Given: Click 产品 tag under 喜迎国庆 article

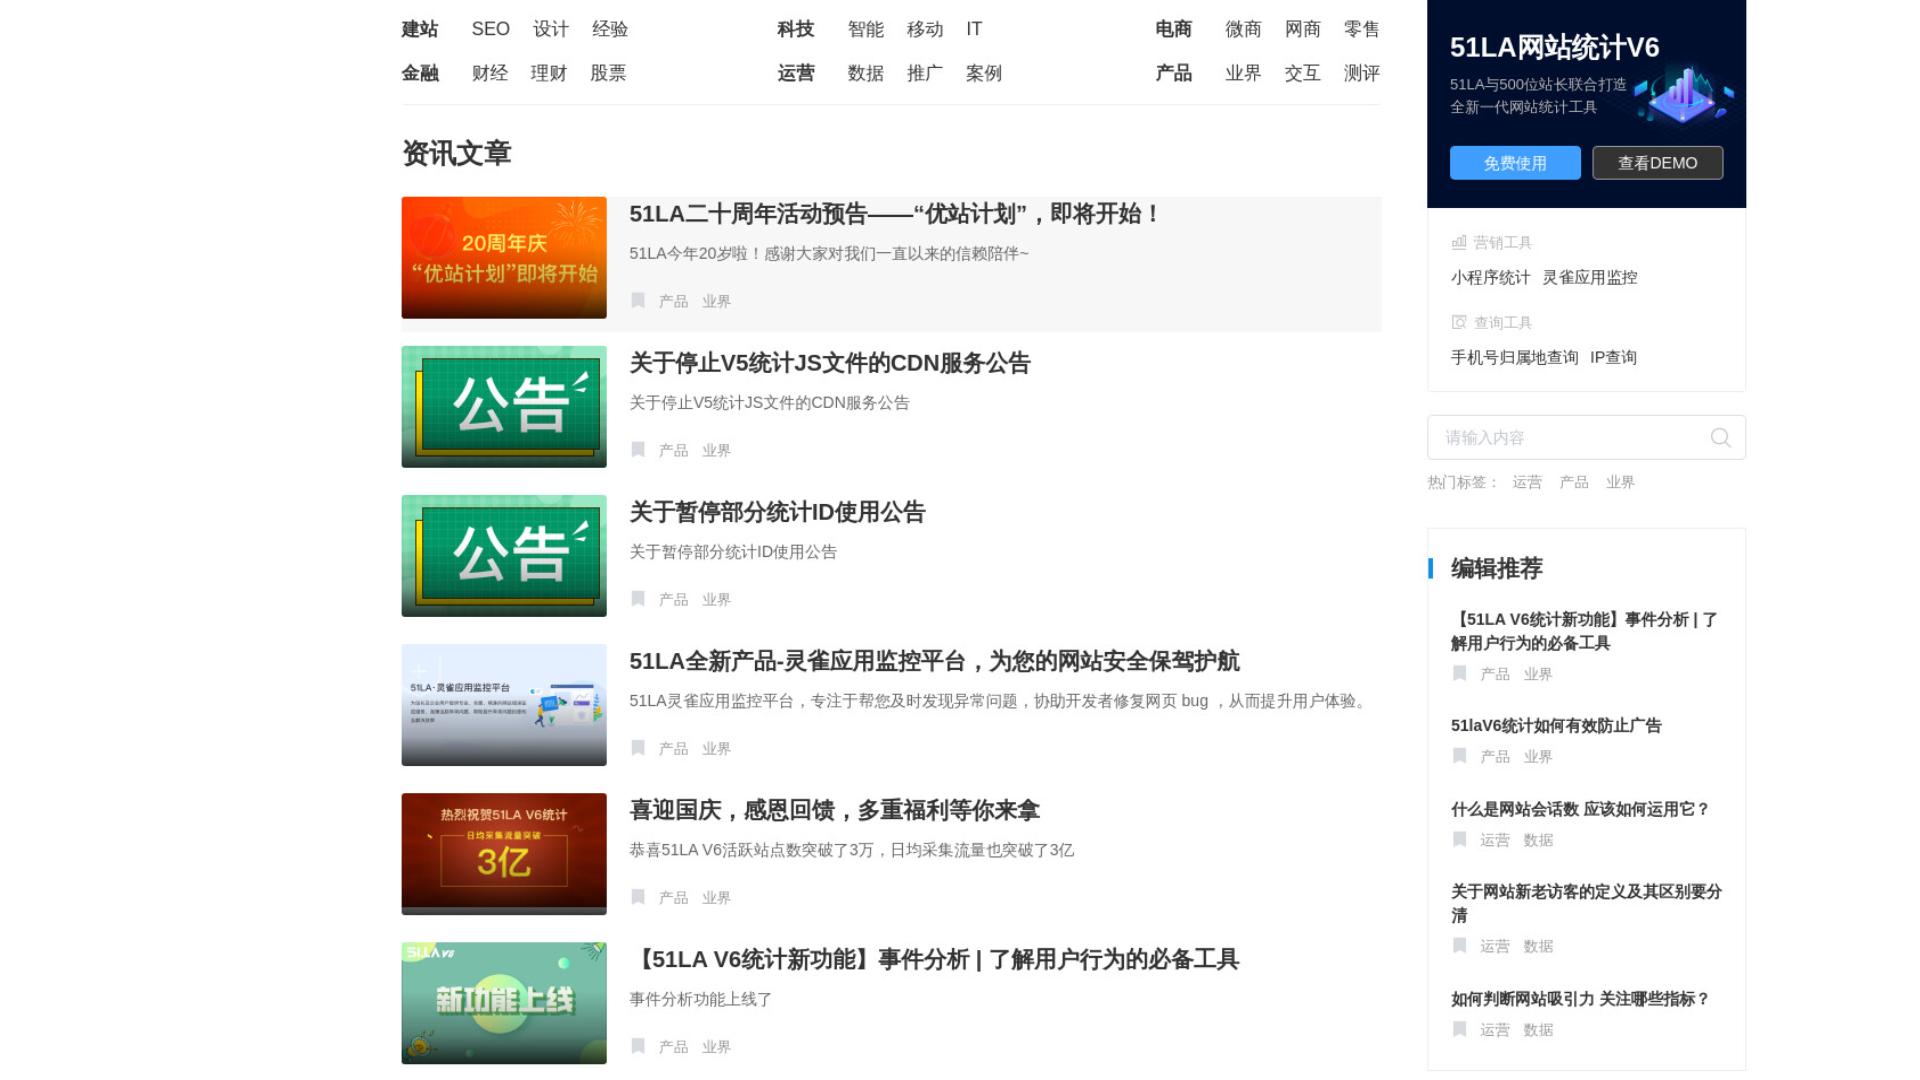Looking at the screenshot, I should point(673,897).
